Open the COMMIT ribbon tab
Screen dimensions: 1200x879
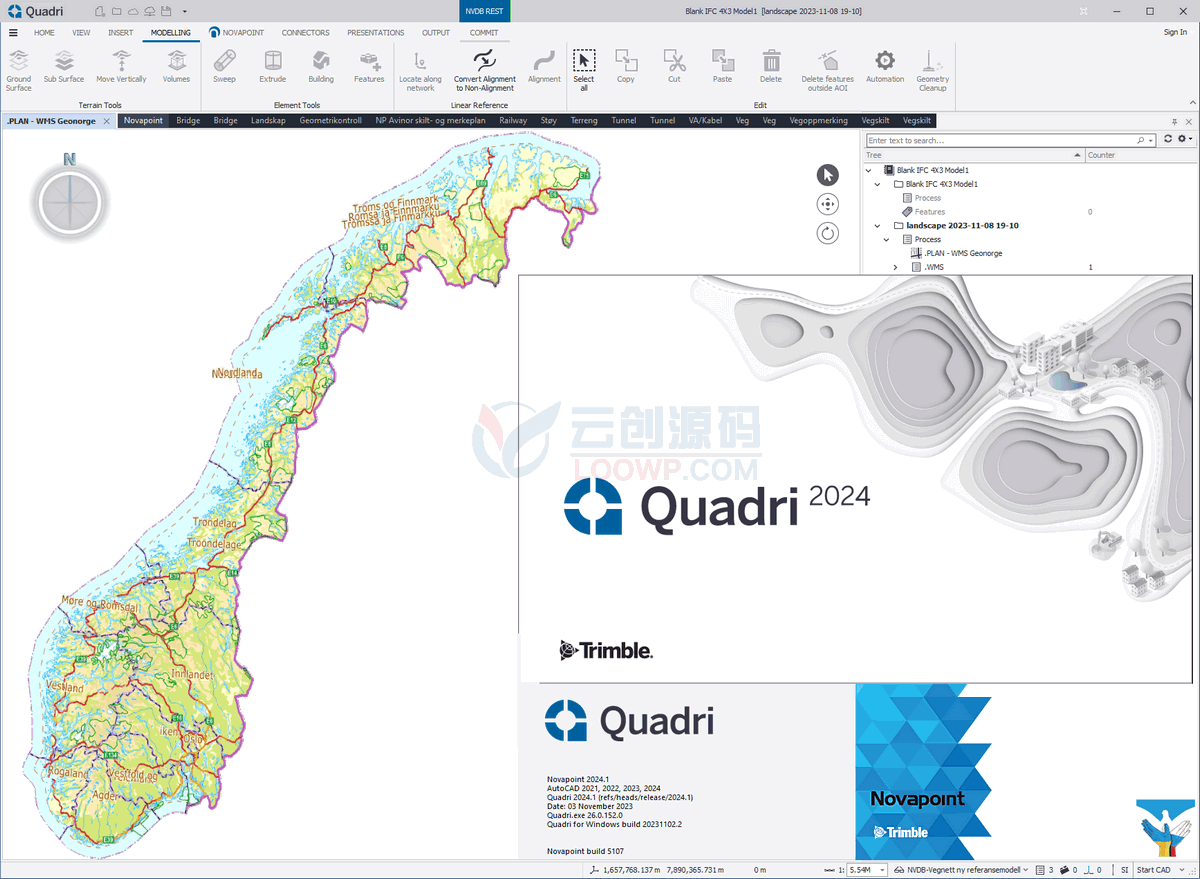click(x=484, y=32)
